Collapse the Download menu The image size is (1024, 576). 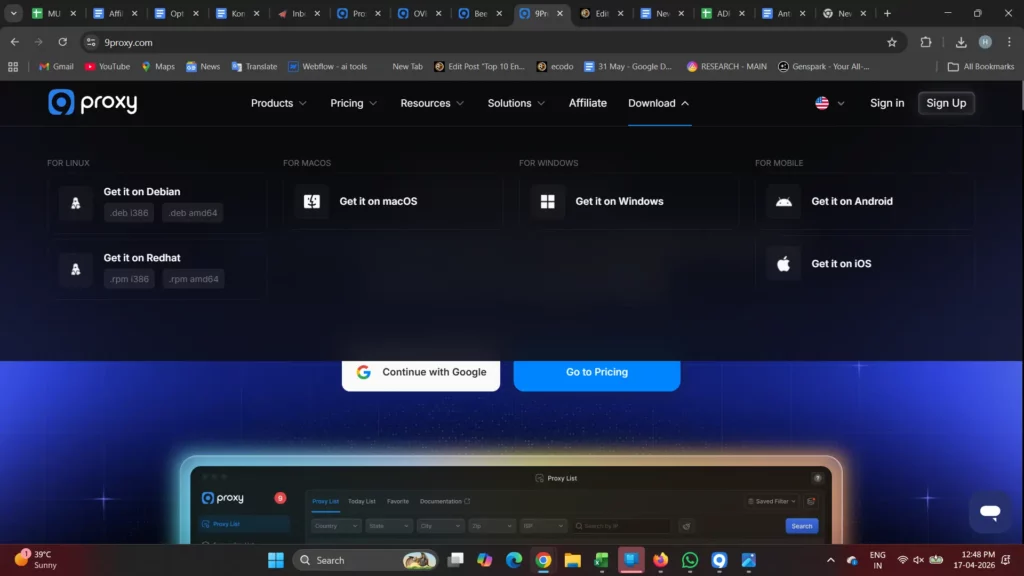[x=658, y=103]
